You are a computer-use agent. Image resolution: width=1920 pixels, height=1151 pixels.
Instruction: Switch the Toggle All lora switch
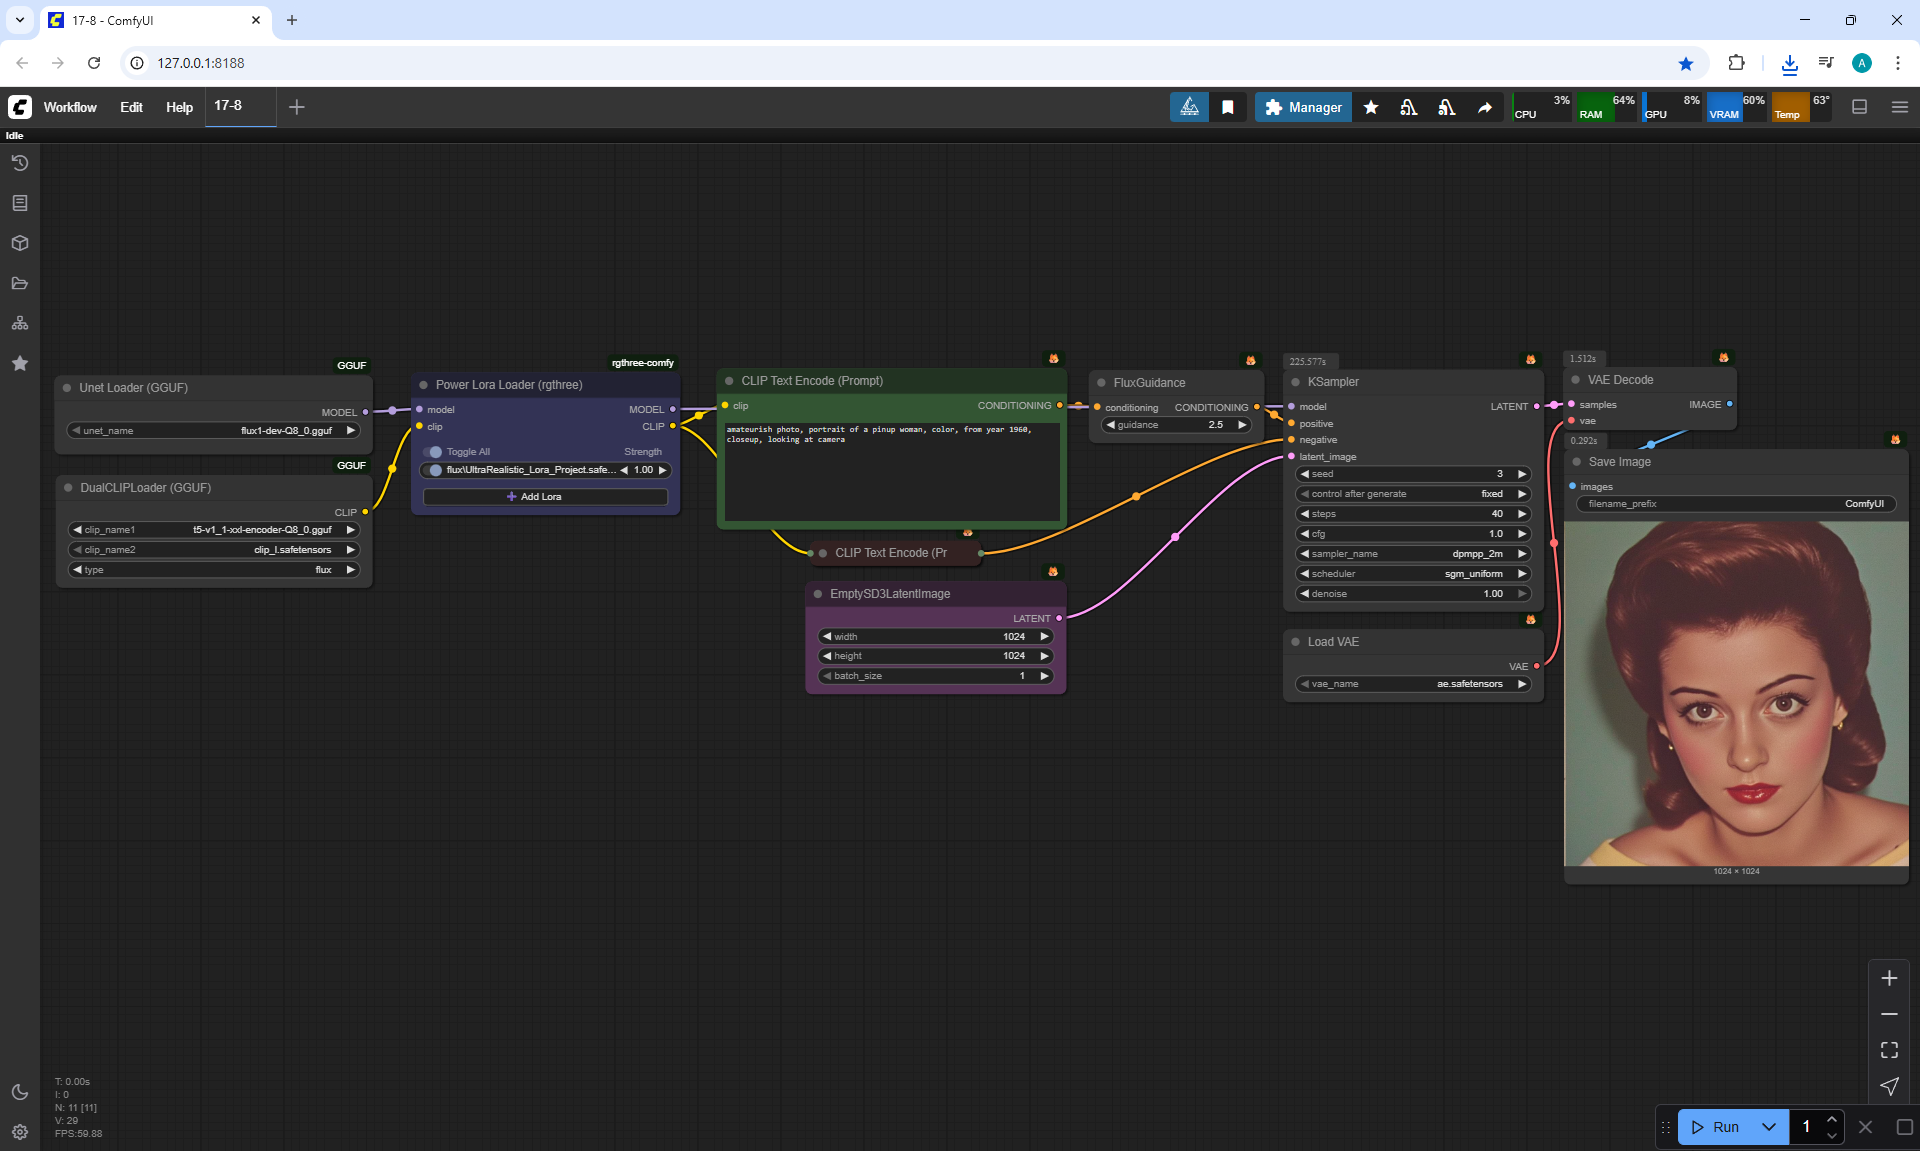[434, 452]
